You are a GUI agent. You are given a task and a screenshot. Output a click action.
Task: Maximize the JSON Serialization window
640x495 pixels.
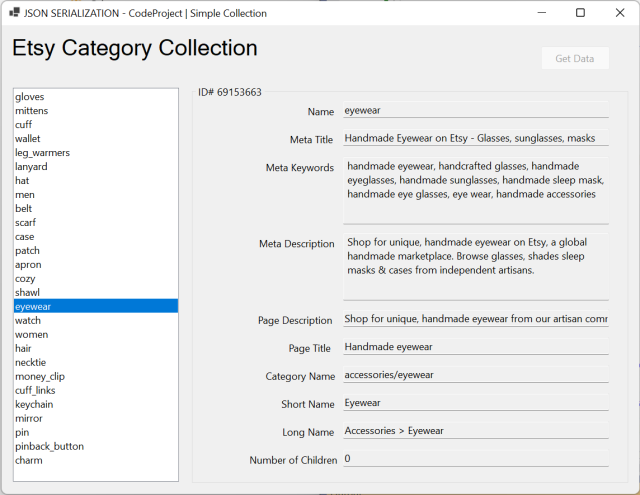tap(580, 13)
